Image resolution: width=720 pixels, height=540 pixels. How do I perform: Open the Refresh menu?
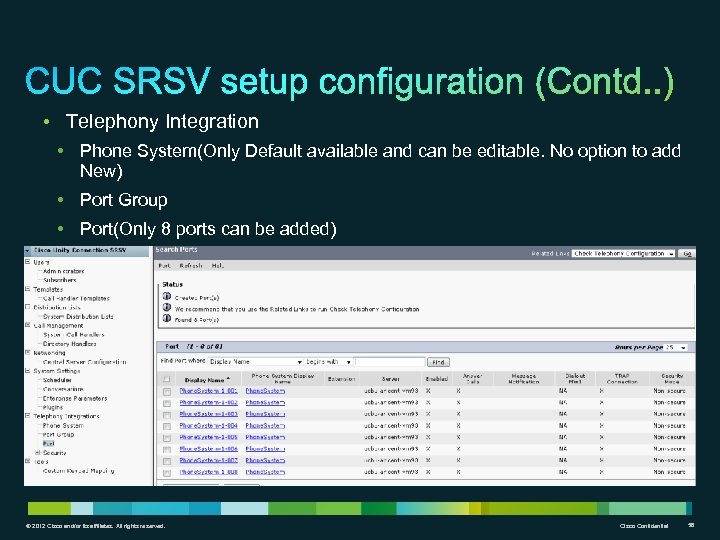coord(191,266)
